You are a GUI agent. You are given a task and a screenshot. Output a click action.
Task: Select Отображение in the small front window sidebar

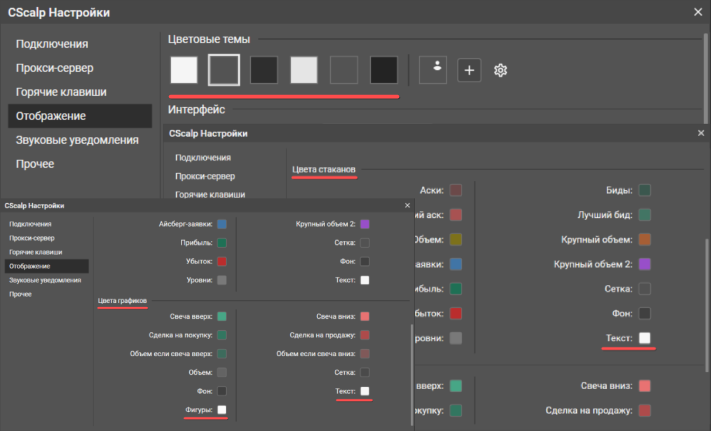pyautogui.click(x=47, y=266)
